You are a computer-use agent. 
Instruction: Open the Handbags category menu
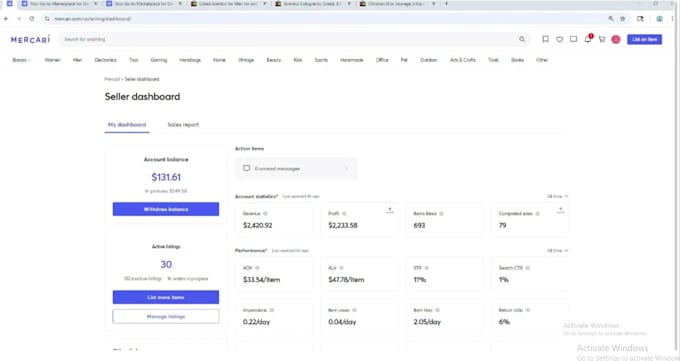coord(190,60)
